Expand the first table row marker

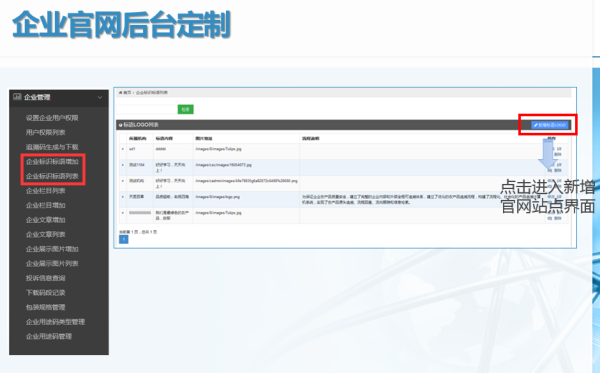123,149
